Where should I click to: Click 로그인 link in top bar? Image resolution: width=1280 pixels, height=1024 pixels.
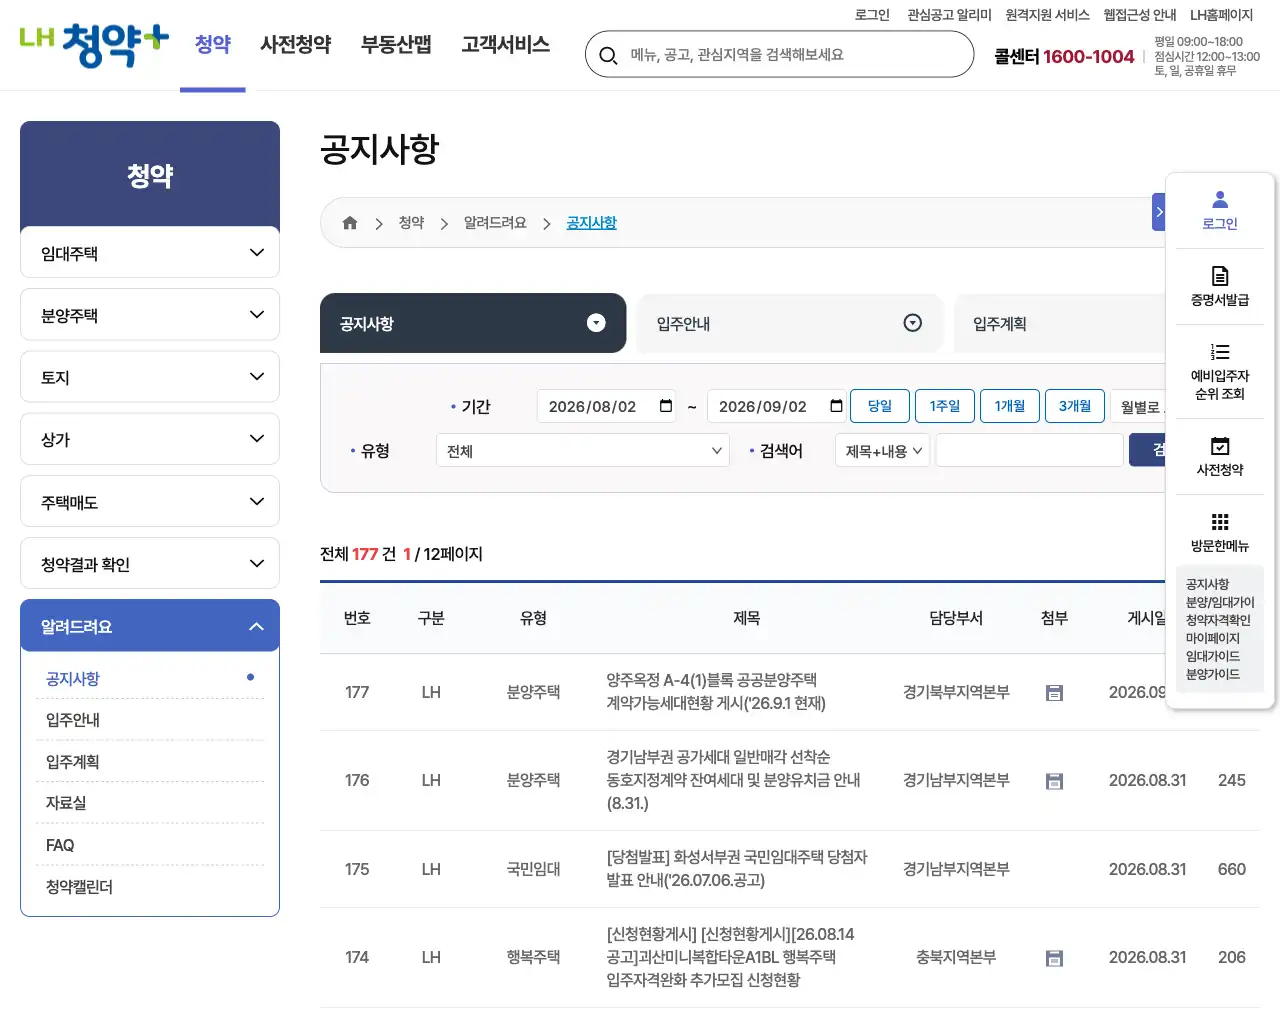pos(872,15)
